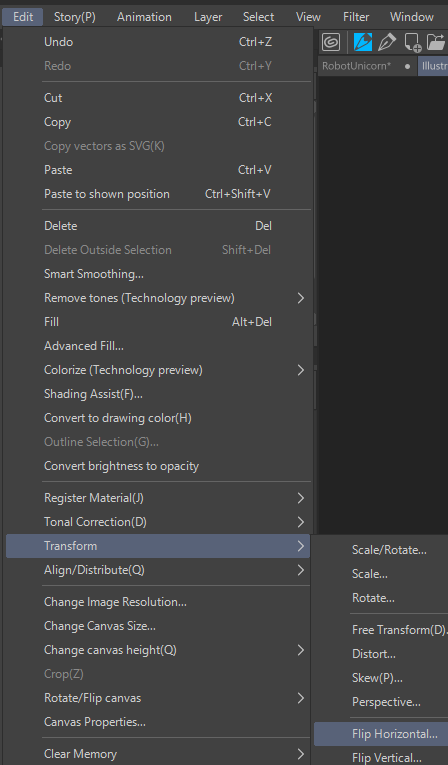Expand the Remove tones submenu arrow
This screenshot has width=448, height=765.
click(301, 298)
